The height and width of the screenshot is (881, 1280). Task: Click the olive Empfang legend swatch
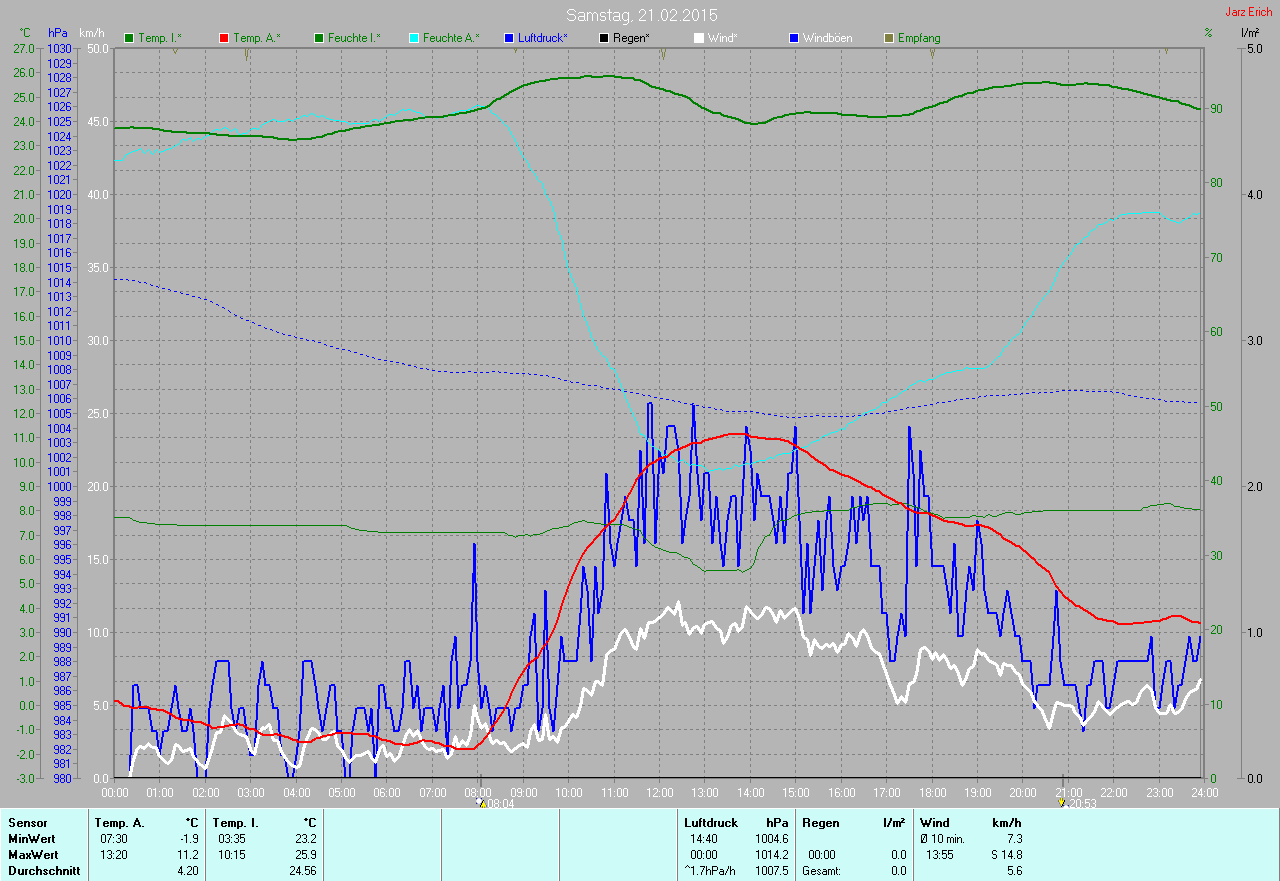(x=889, y=38)
